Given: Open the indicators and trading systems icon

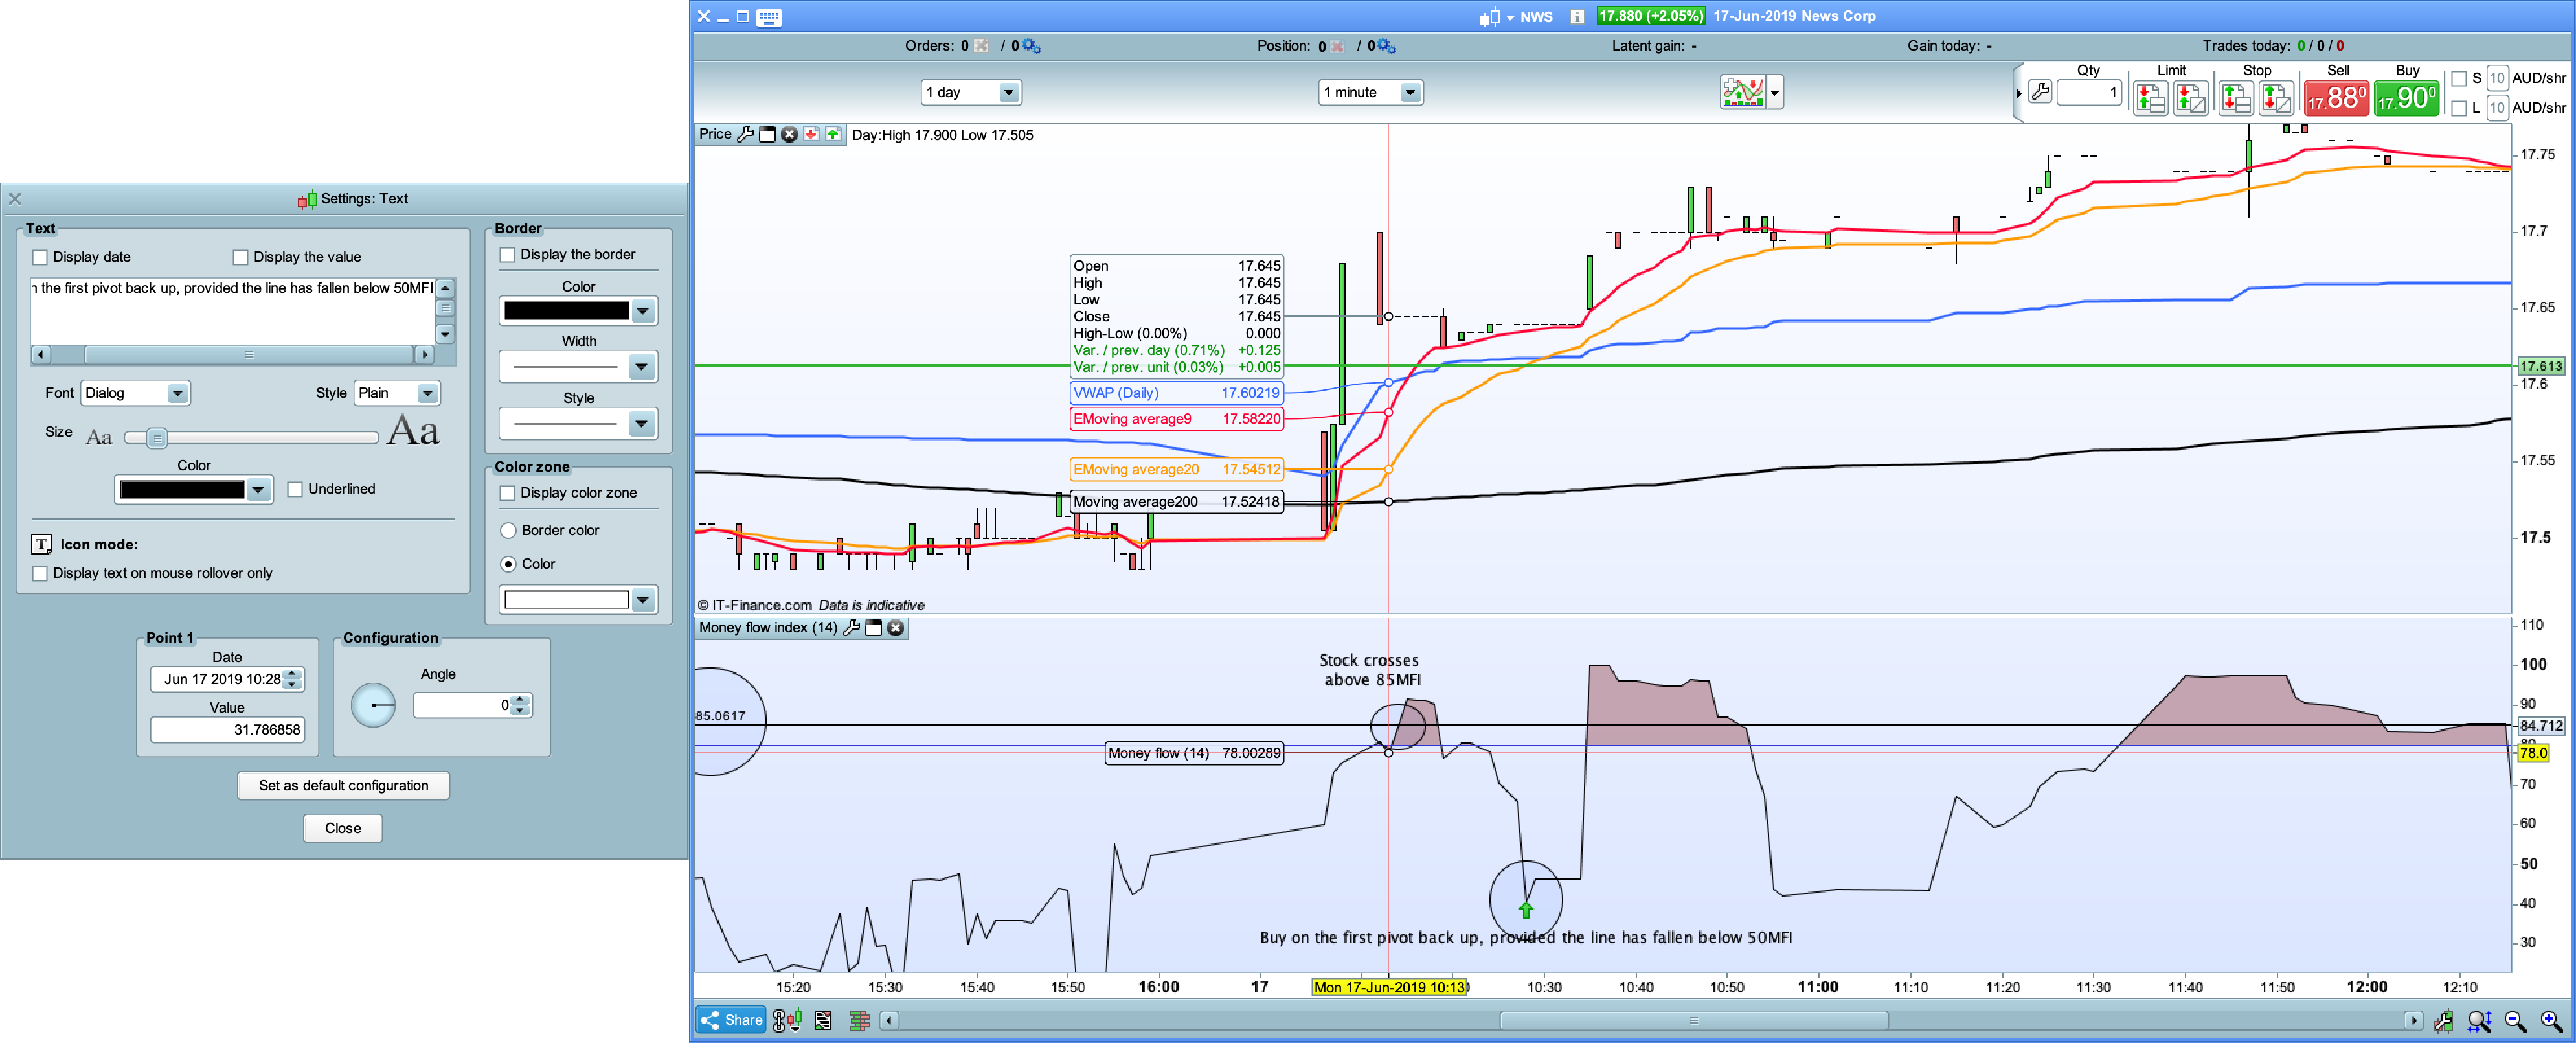Looking at the screenshot, I should point(1742,93).
